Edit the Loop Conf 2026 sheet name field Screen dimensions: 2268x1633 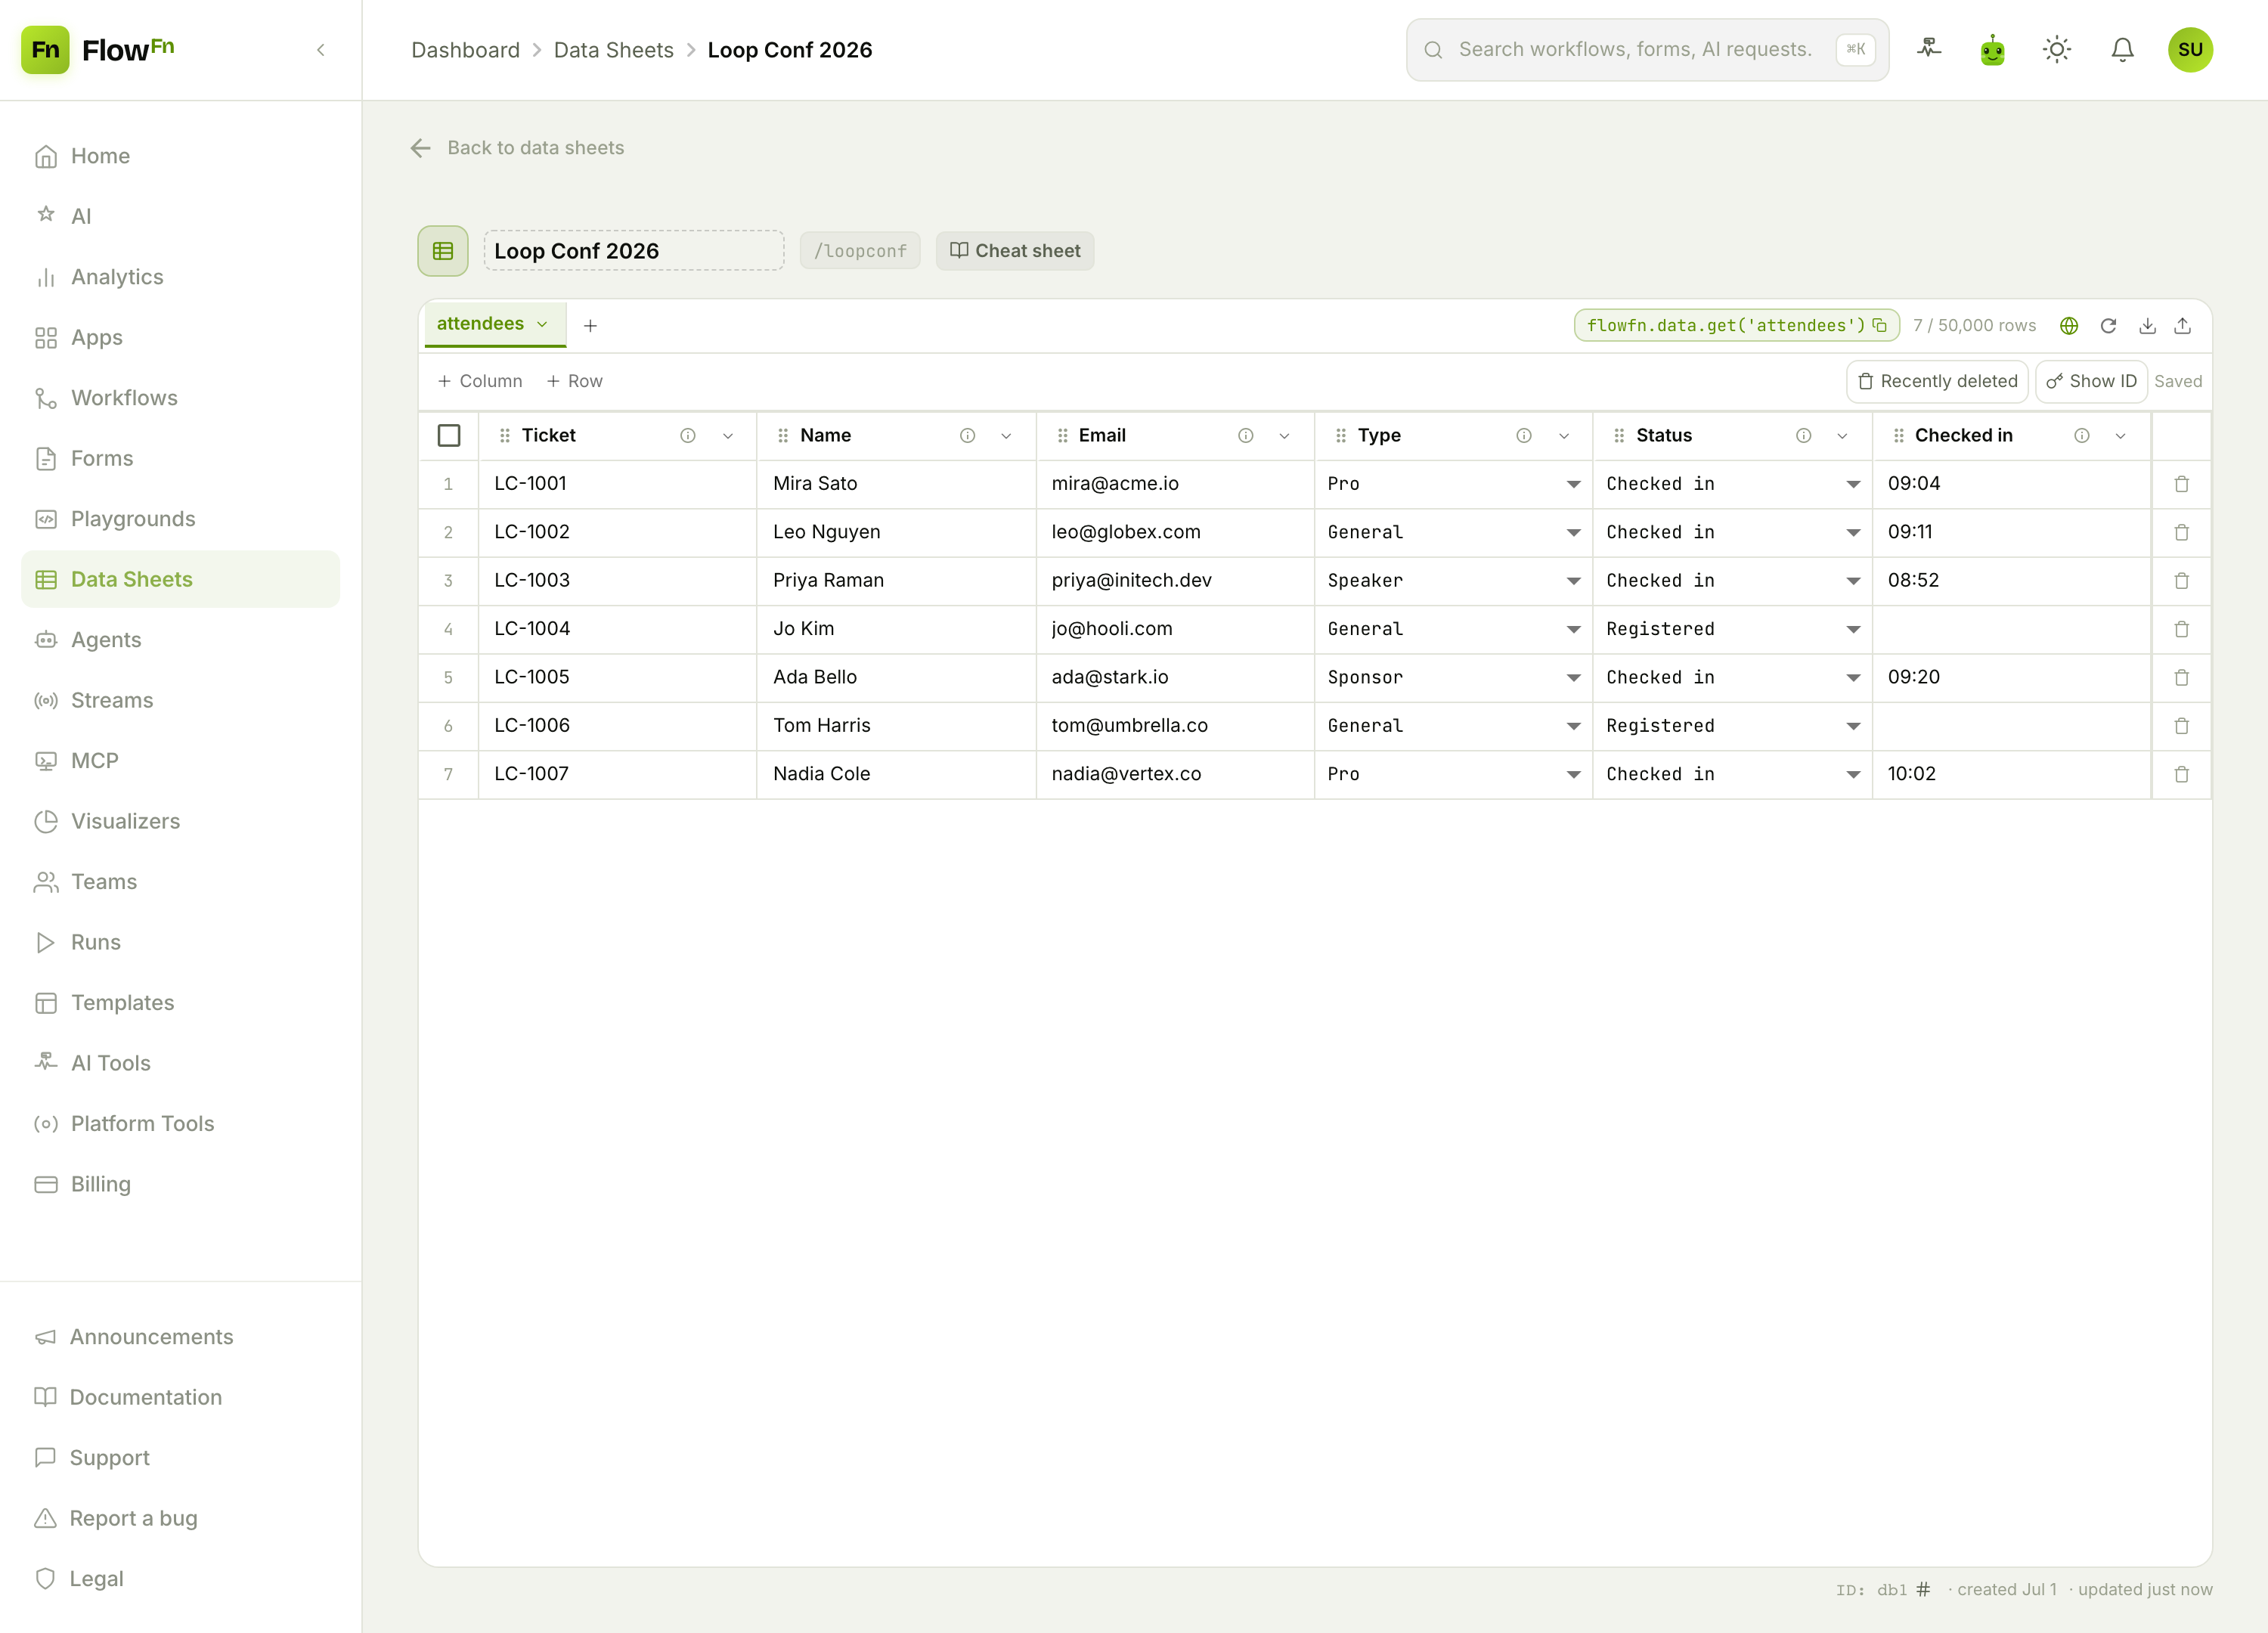click(x=634, y=251)
